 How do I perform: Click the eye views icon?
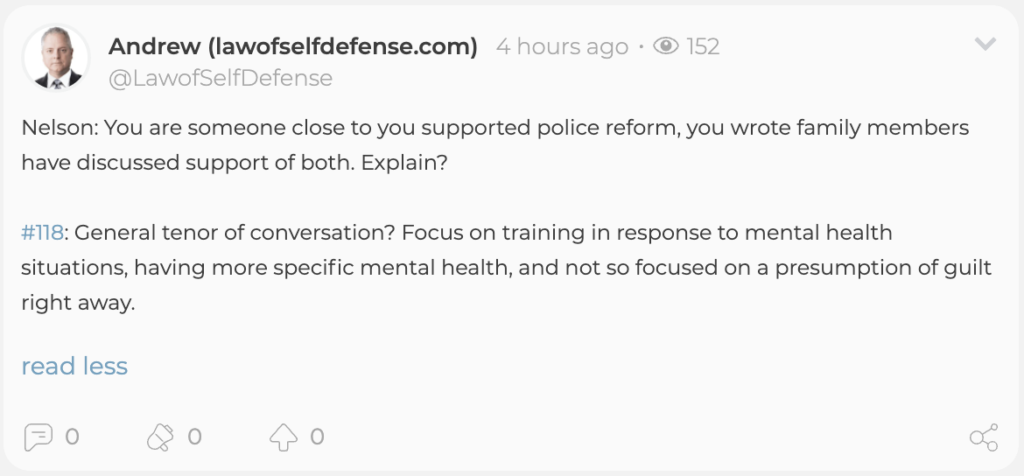pos(666,46)
